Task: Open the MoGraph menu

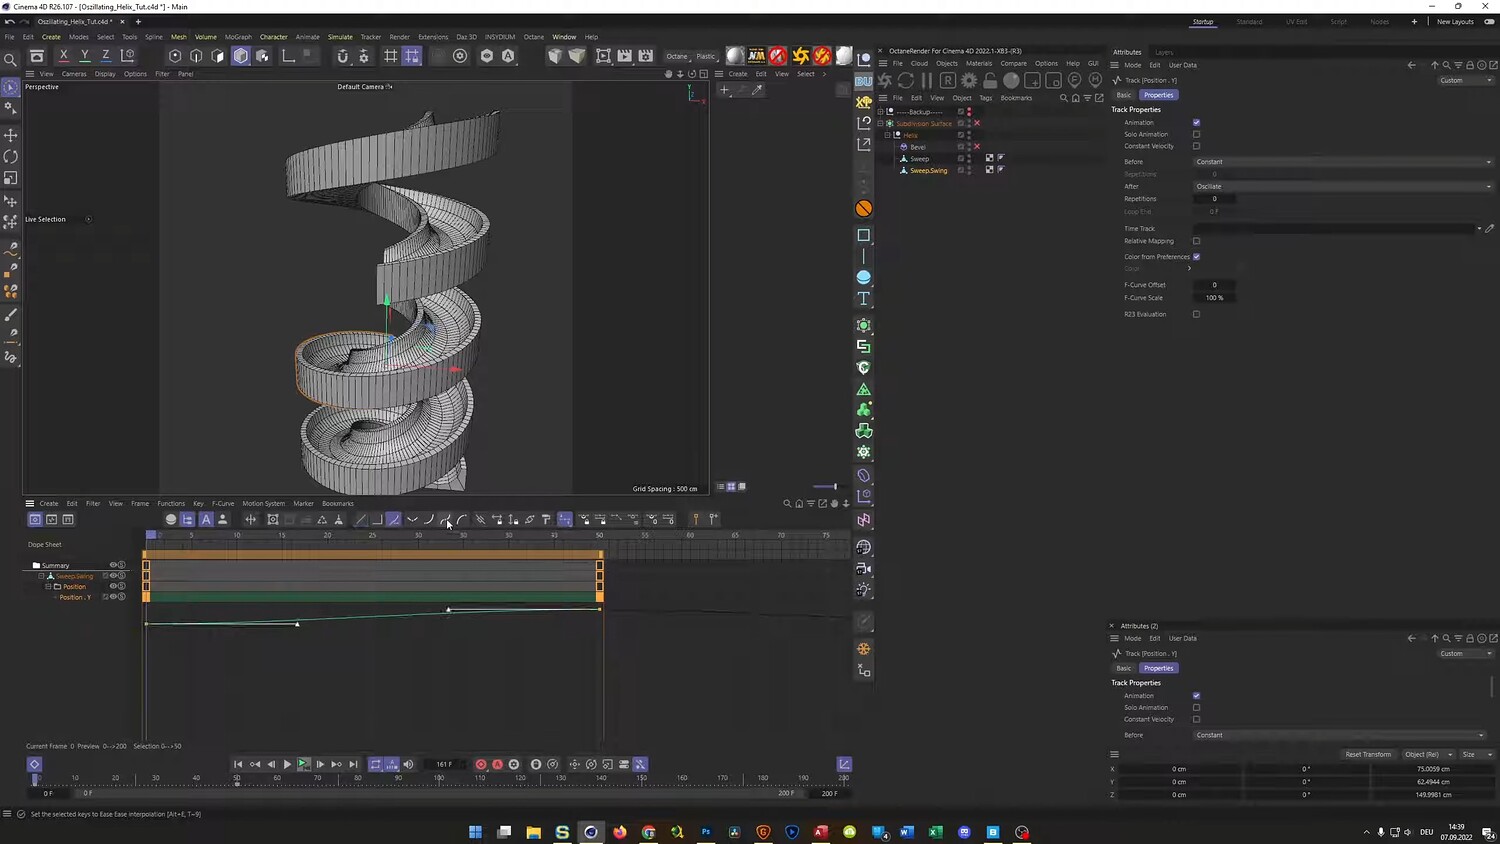Action: pos(238,37)
